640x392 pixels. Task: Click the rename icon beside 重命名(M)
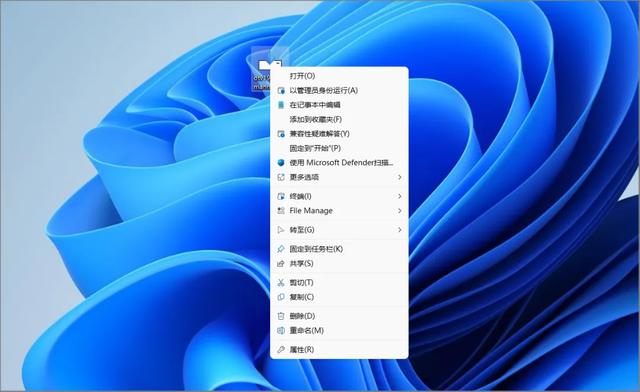(281, 330)
